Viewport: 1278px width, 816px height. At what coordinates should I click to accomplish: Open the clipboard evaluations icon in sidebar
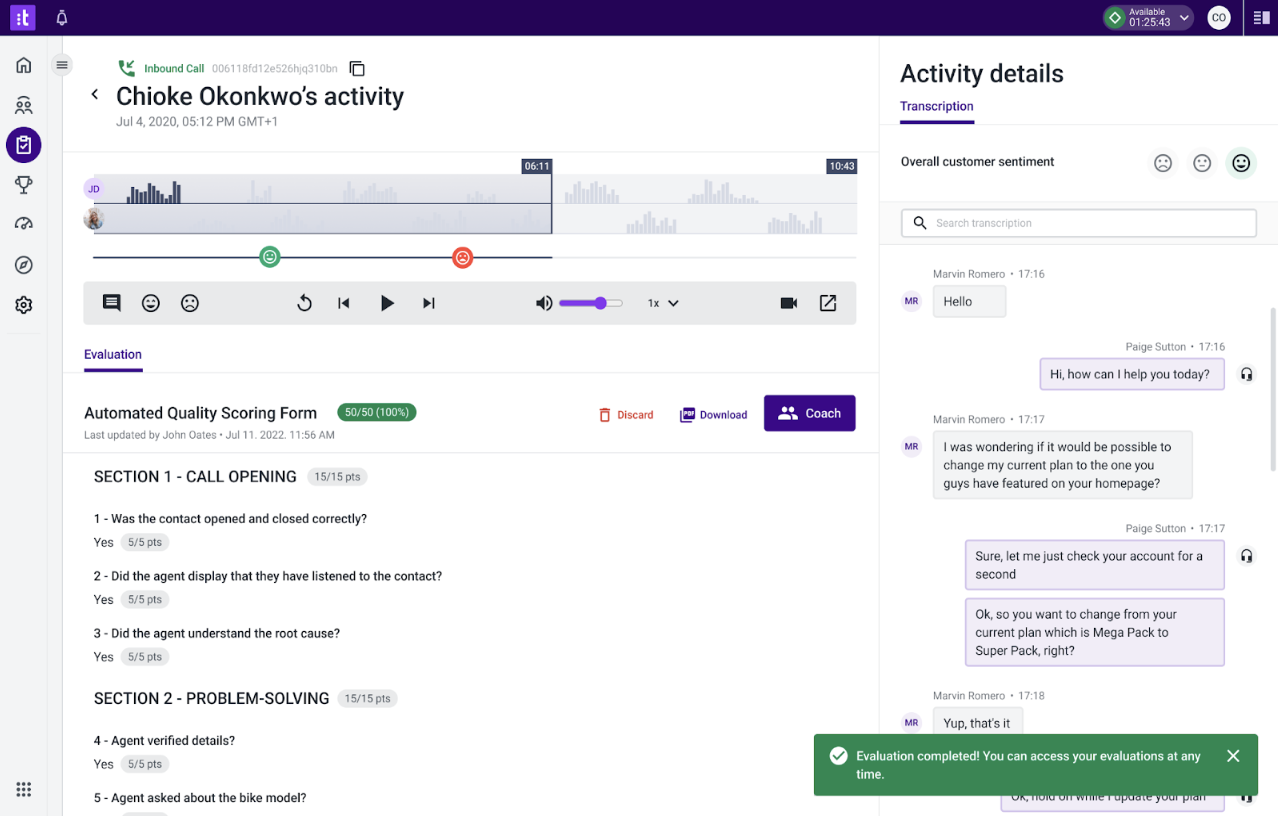click(x=24, y=145)
